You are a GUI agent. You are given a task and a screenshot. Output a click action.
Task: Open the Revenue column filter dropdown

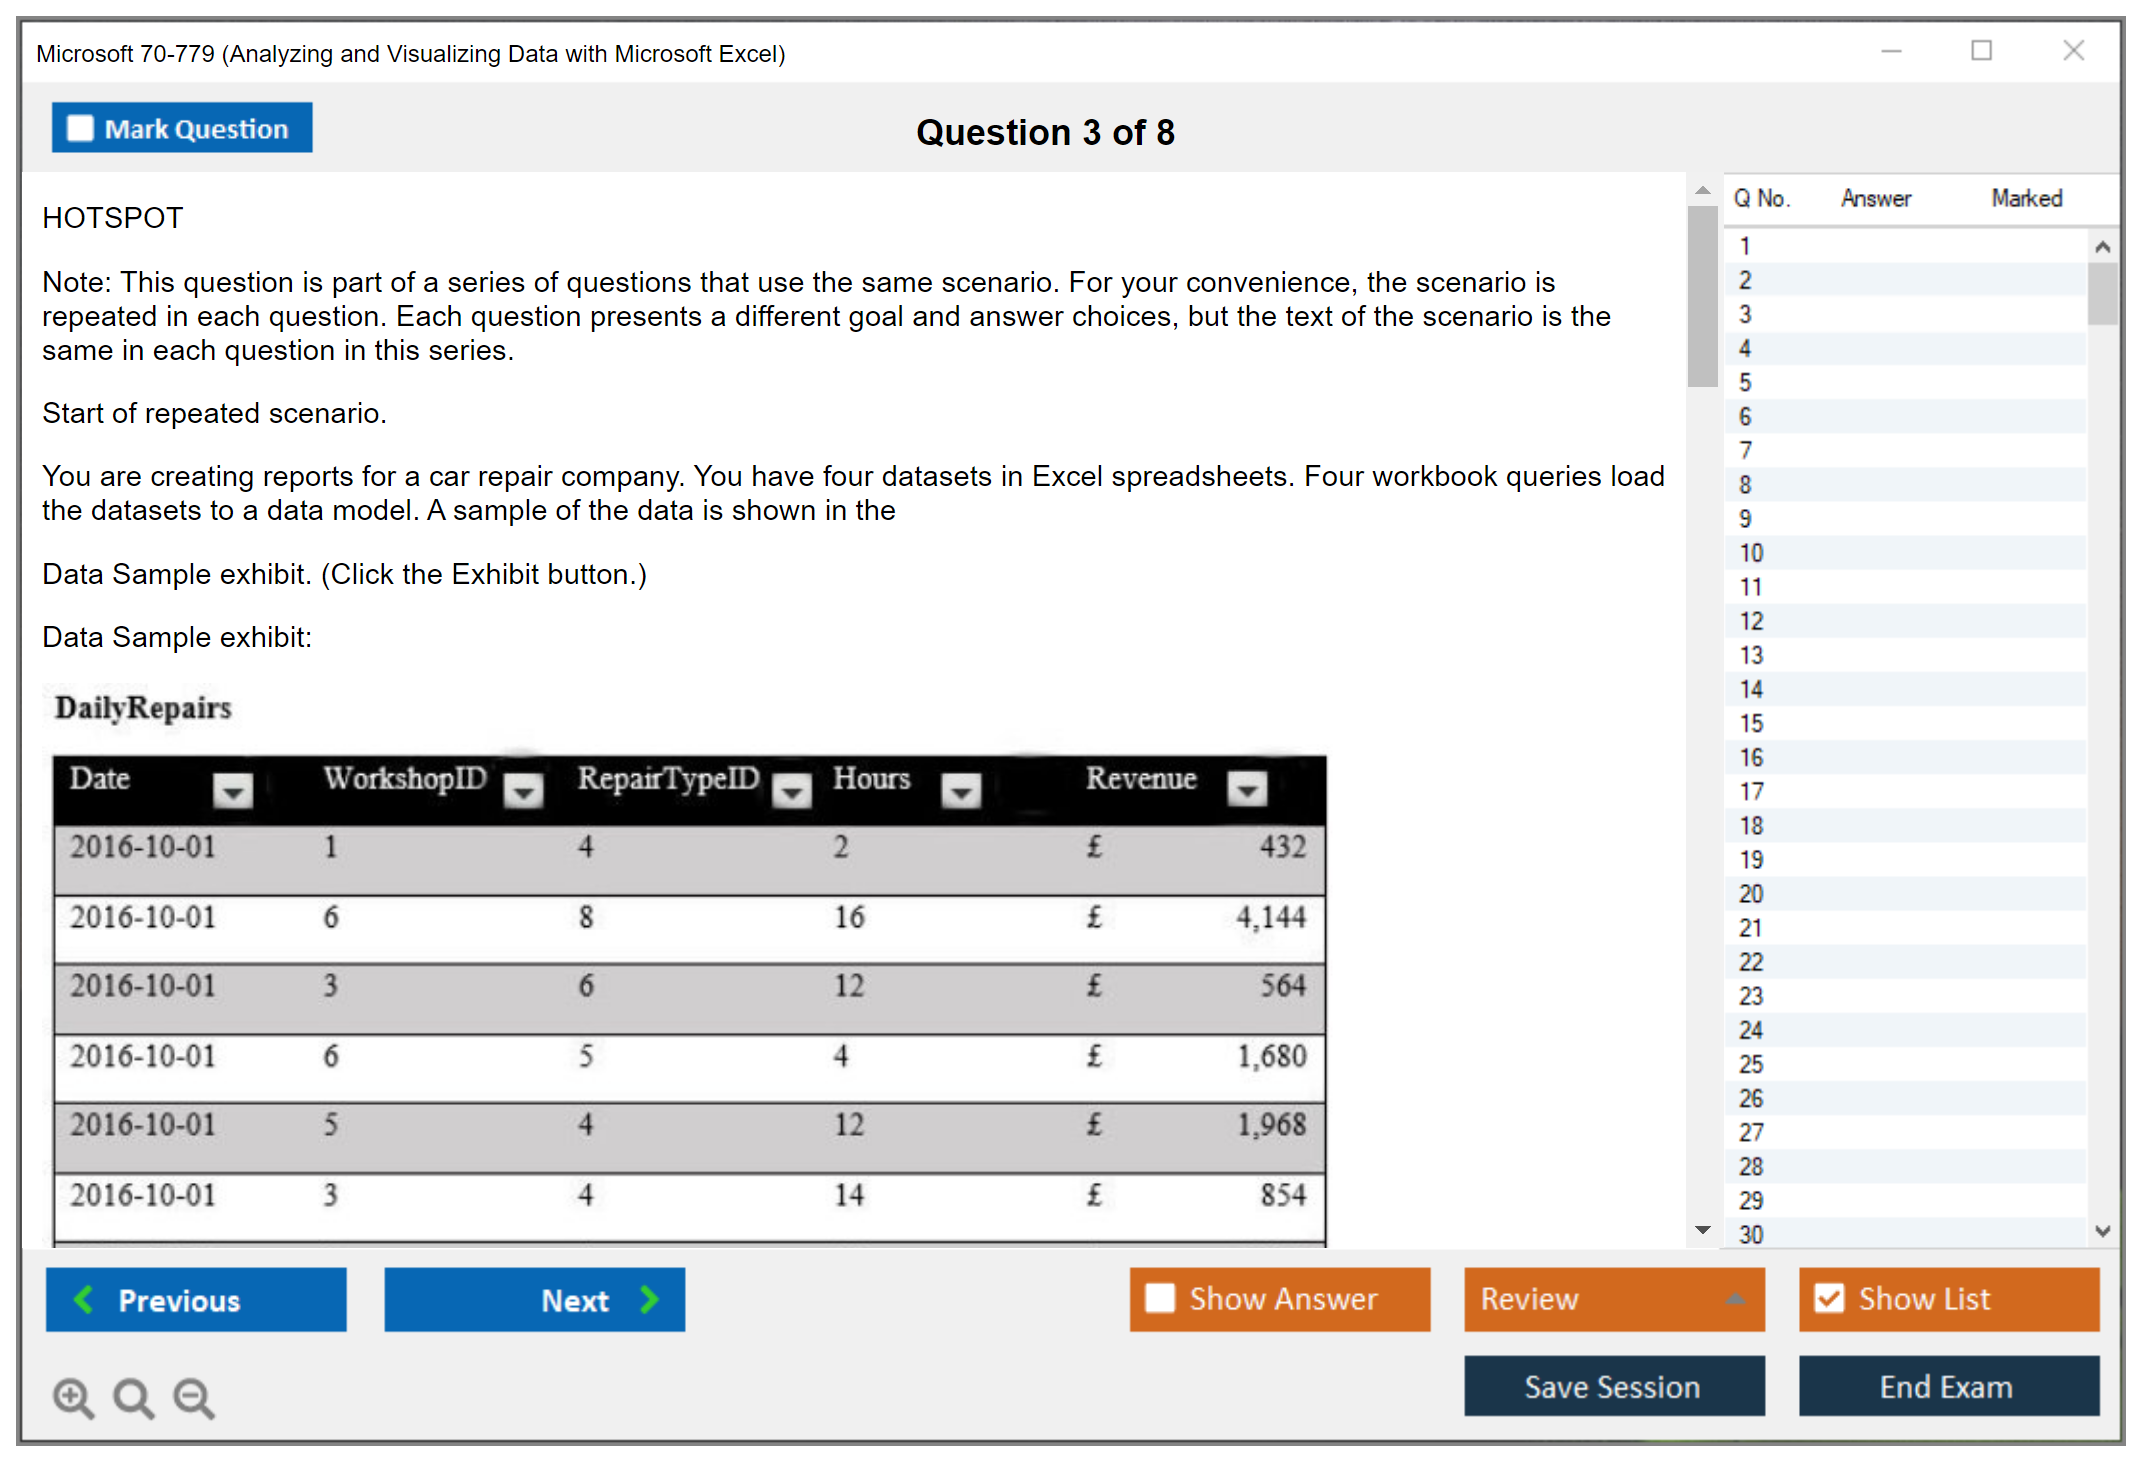(1247, 790)
